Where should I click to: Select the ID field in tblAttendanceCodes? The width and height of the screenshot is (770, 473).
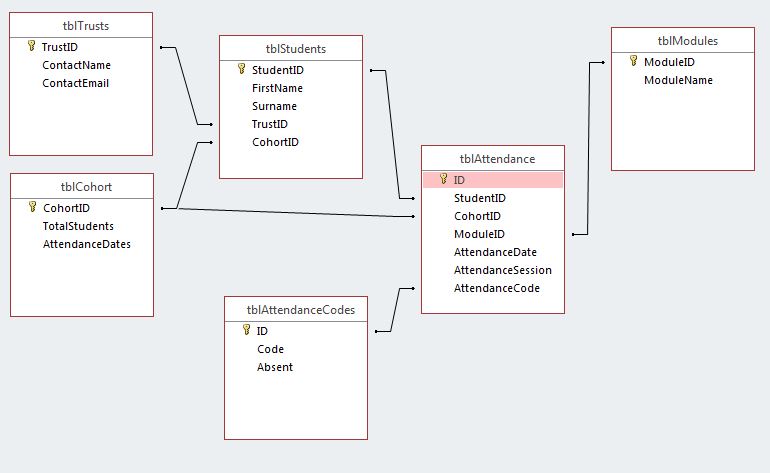point(262,331)
